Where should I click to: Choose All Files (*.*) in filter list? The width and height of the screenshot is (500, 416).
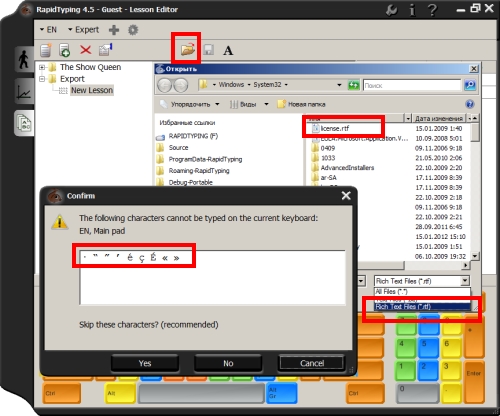tap(422, 292)
